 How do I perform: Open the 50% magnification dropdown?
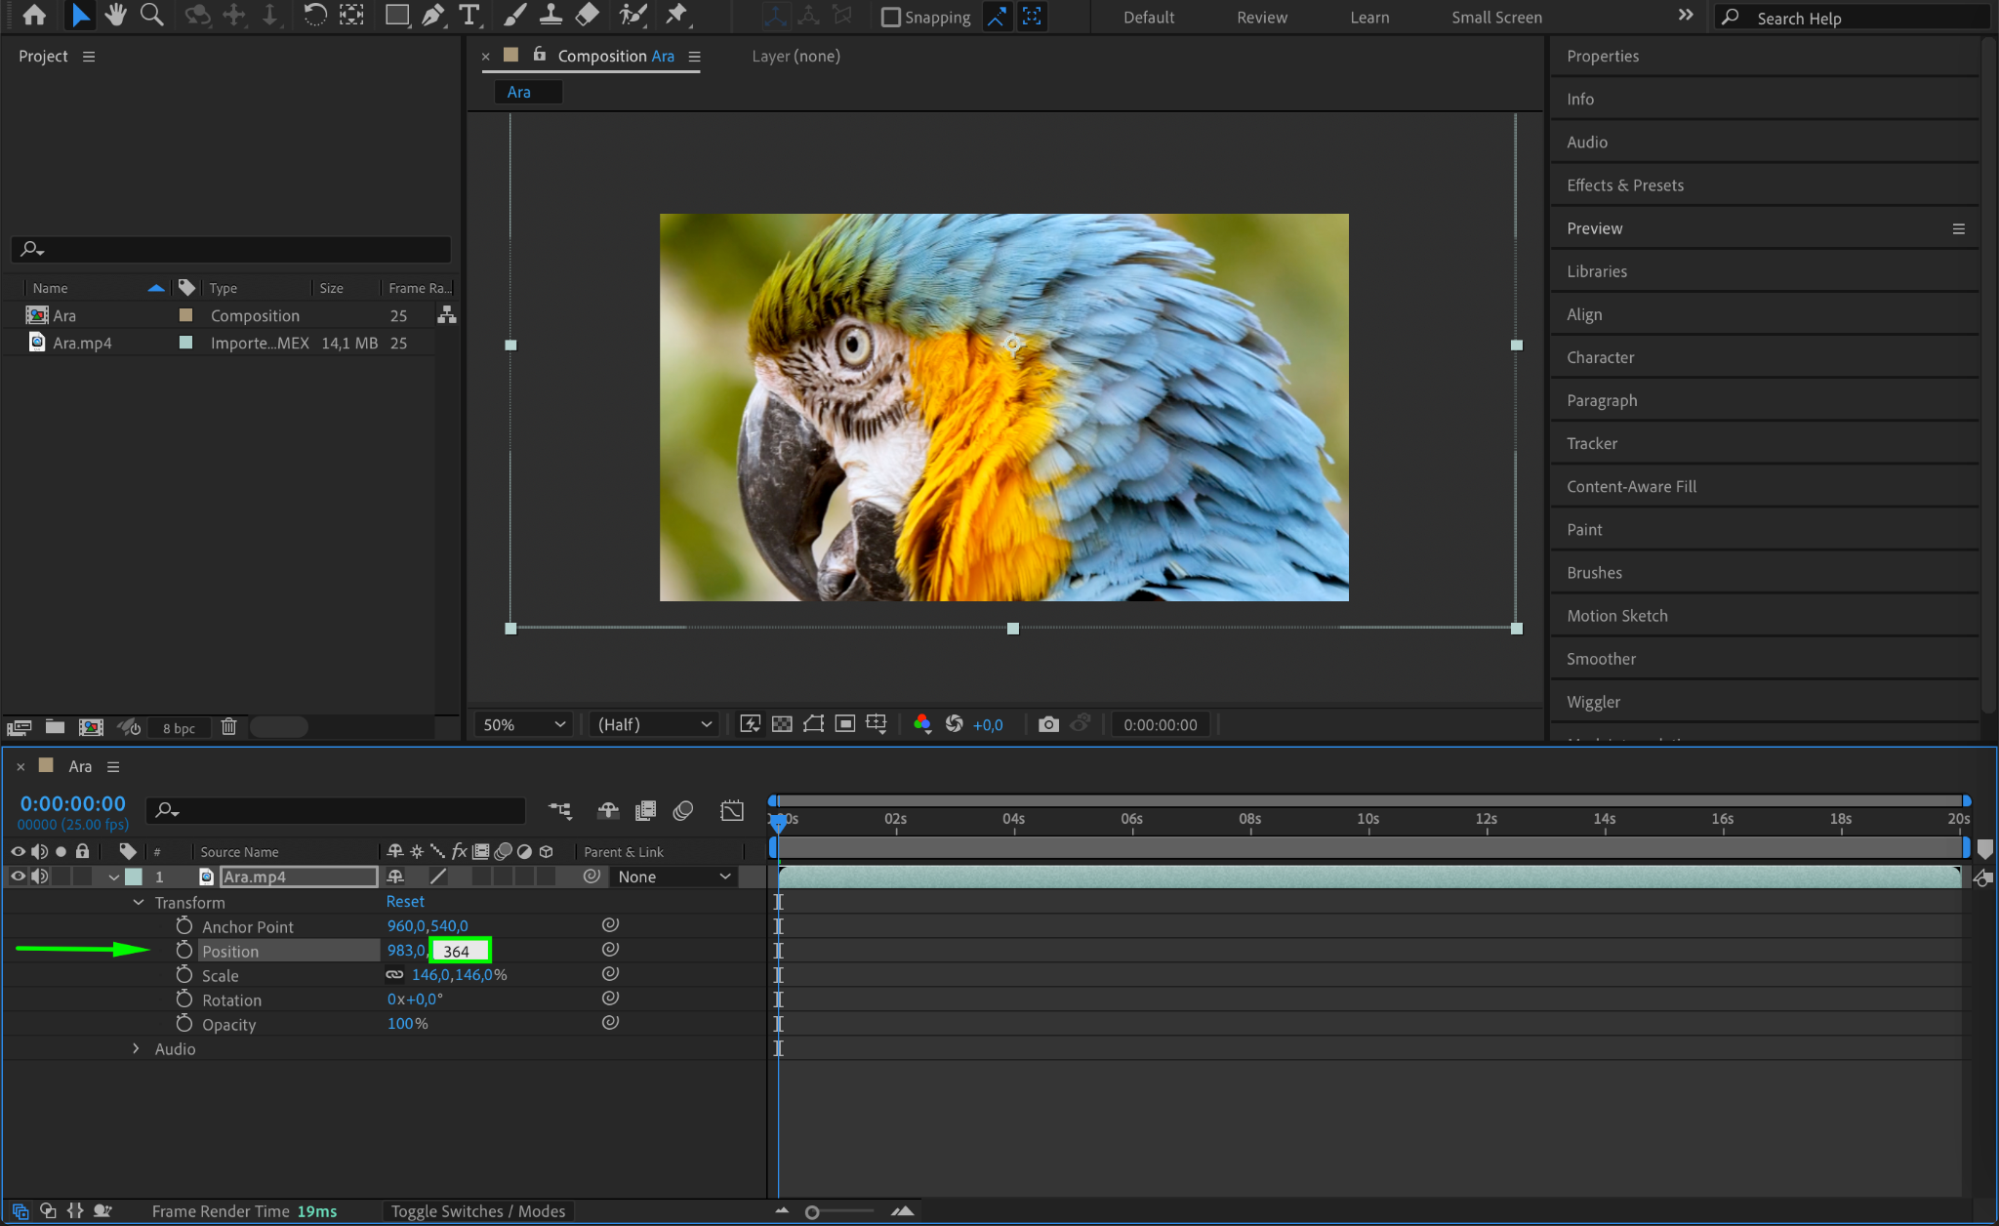click(524, 724)
